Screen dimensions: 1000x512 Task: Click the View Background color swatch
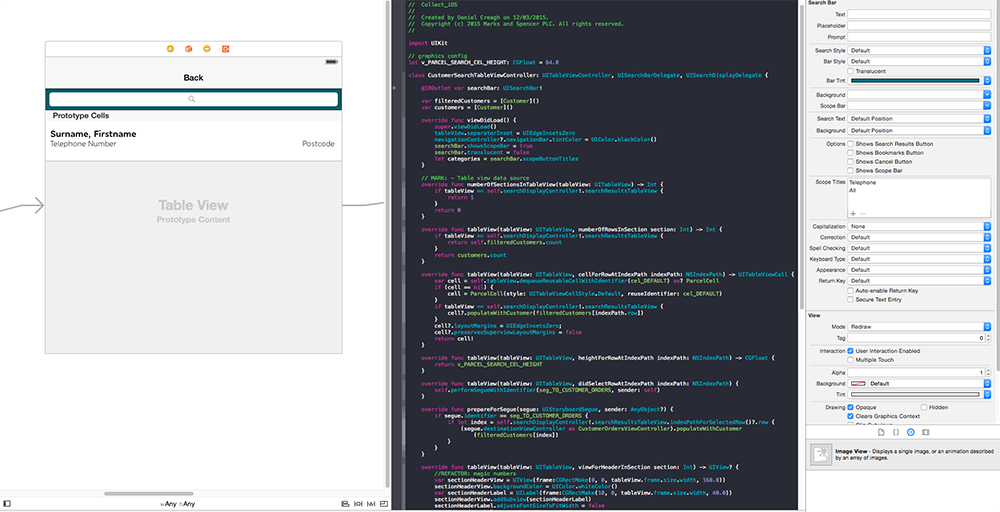(x=858, y=384)
